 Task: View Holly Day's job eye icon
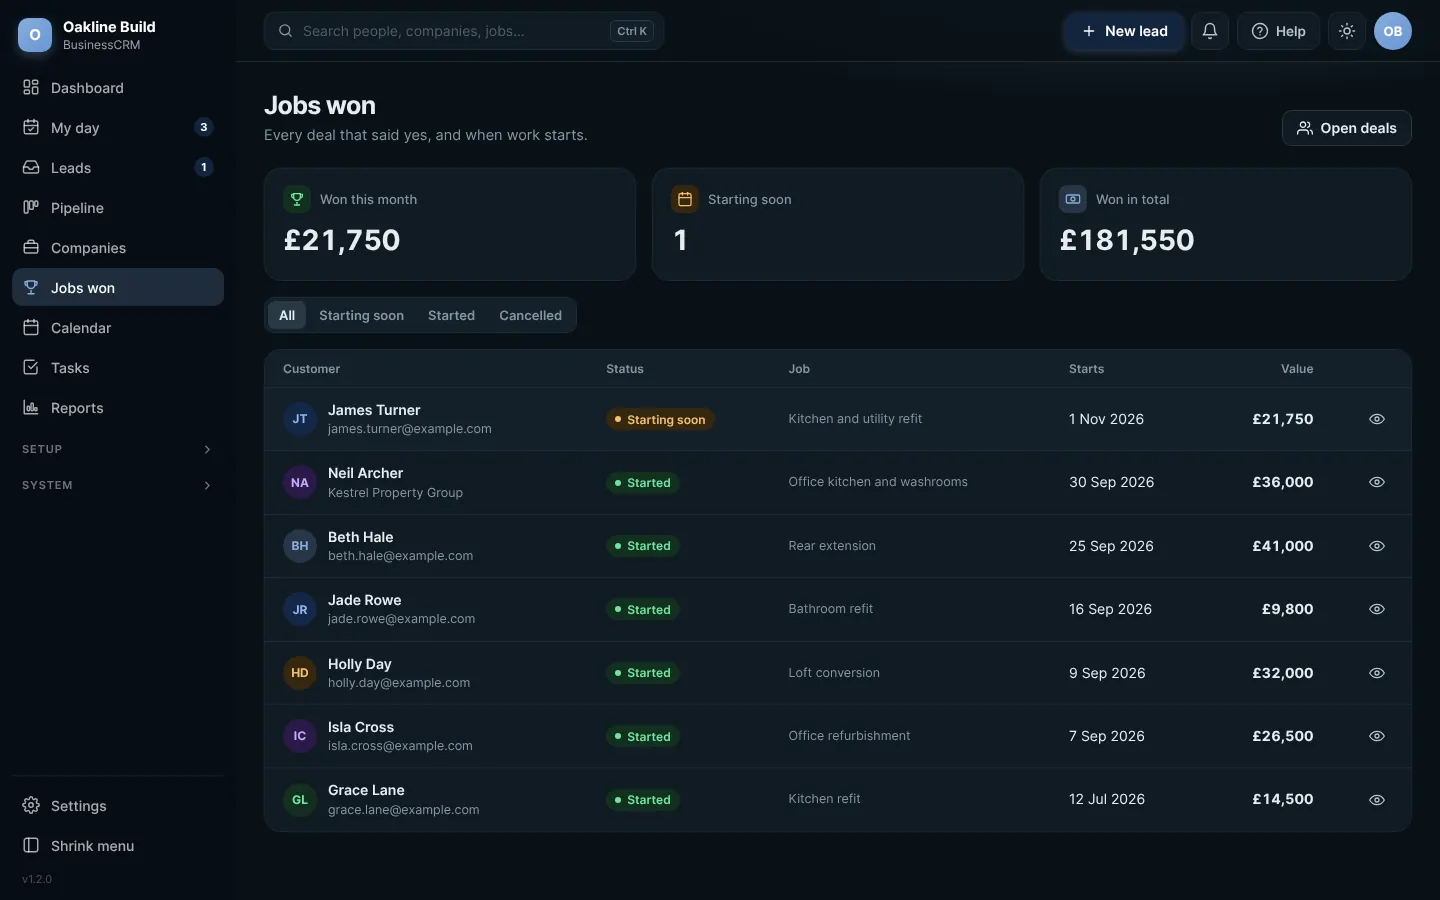click(1377, 673)
